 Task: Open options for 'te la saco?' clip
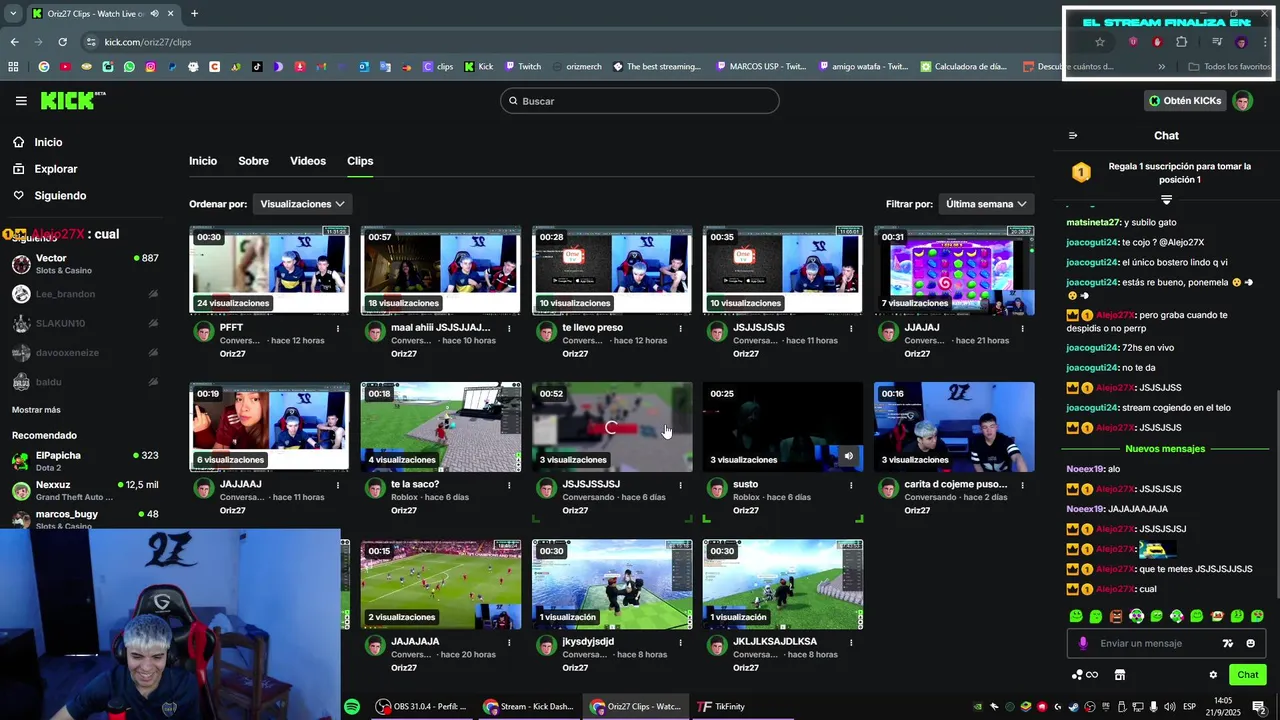508,485
